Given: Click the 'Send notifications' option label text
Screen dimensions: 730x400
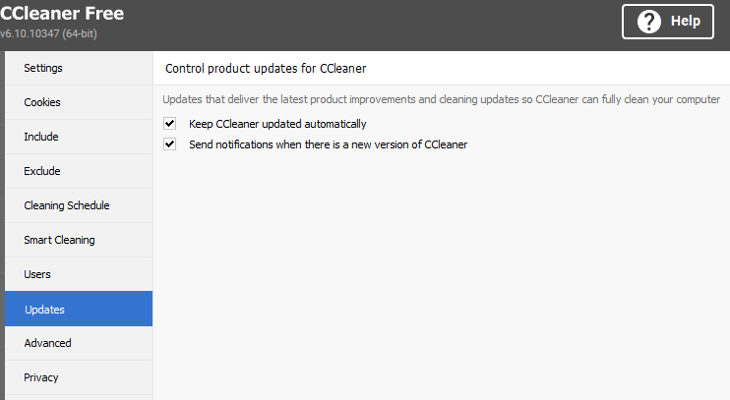Looking at the screenshot, I should coord(328,144).
